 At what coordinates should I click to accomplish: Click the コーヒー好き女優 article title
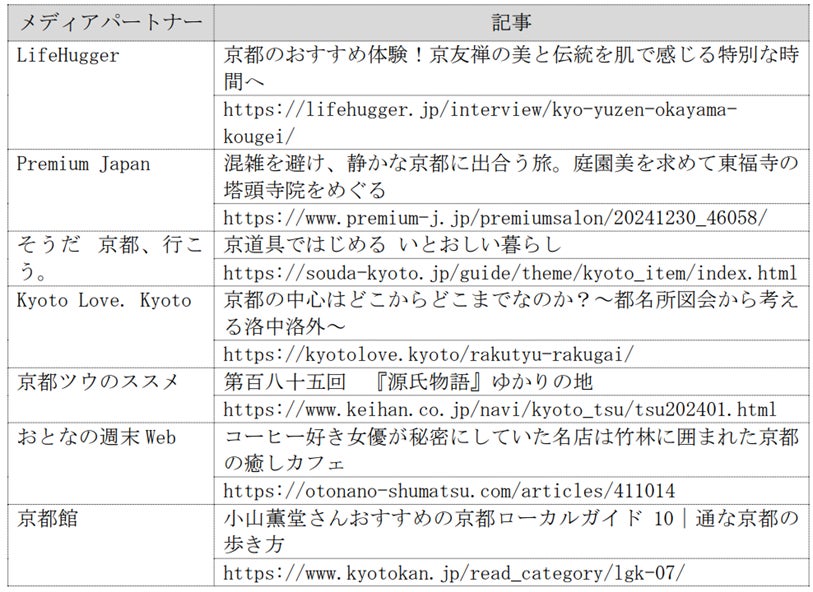click(x=511, y=449)
